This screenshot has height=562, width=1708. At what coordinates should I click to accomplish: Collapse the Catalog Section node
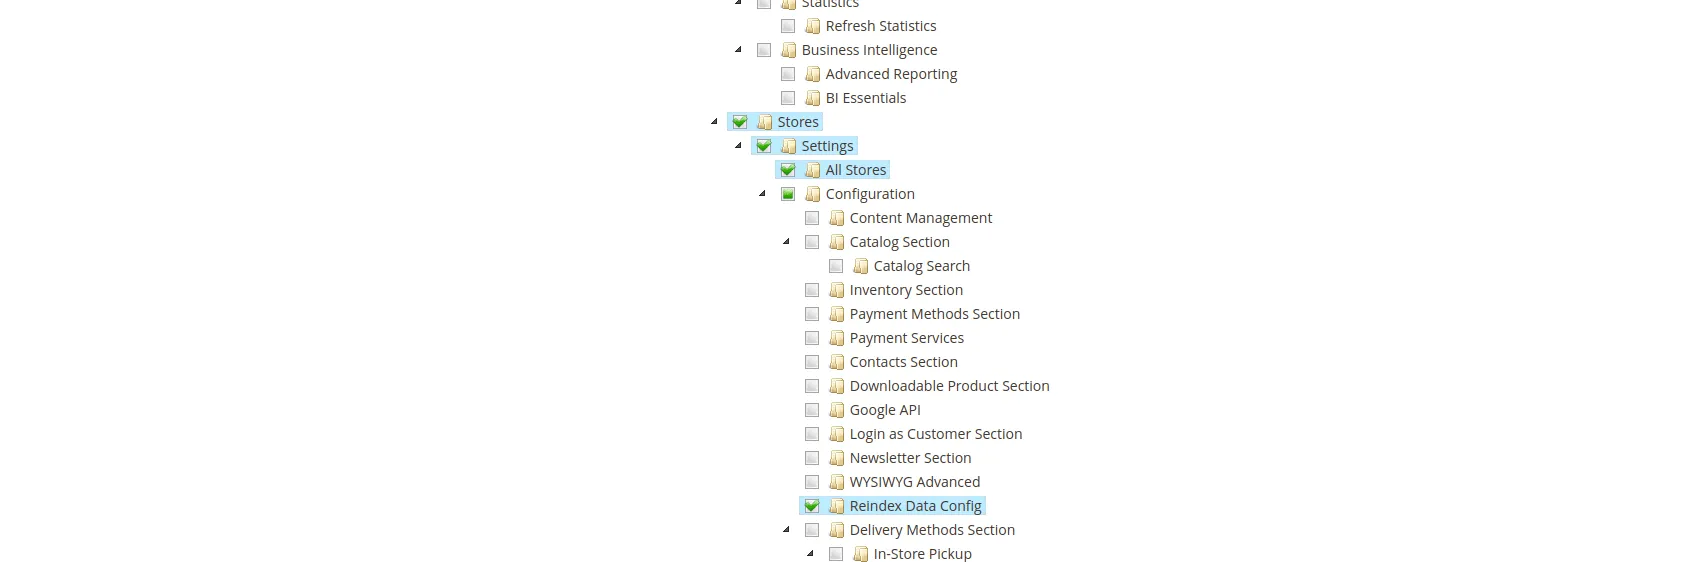coord(786,242)
